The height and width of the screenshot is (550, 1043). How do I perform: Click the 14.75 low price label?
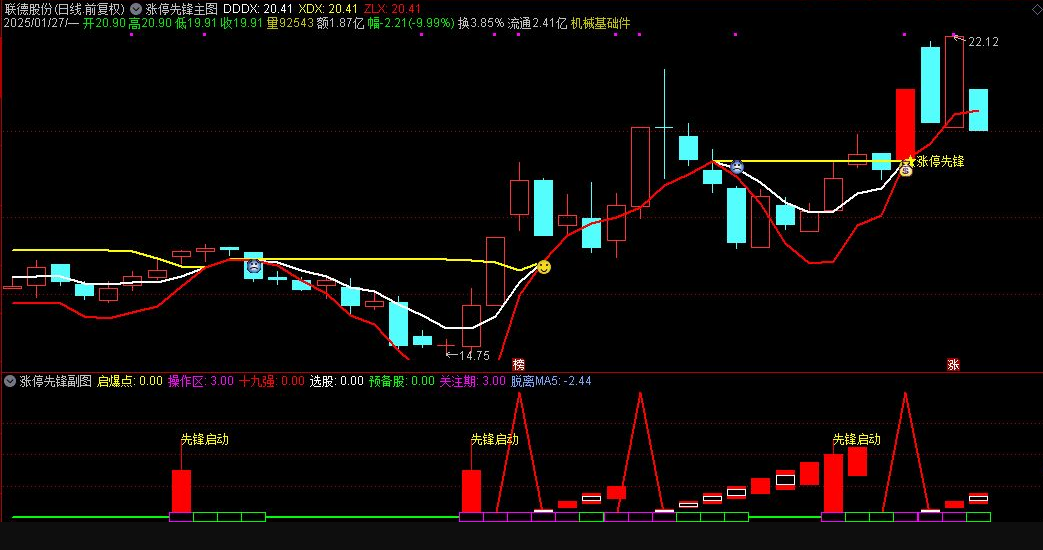tap(474, 356)
